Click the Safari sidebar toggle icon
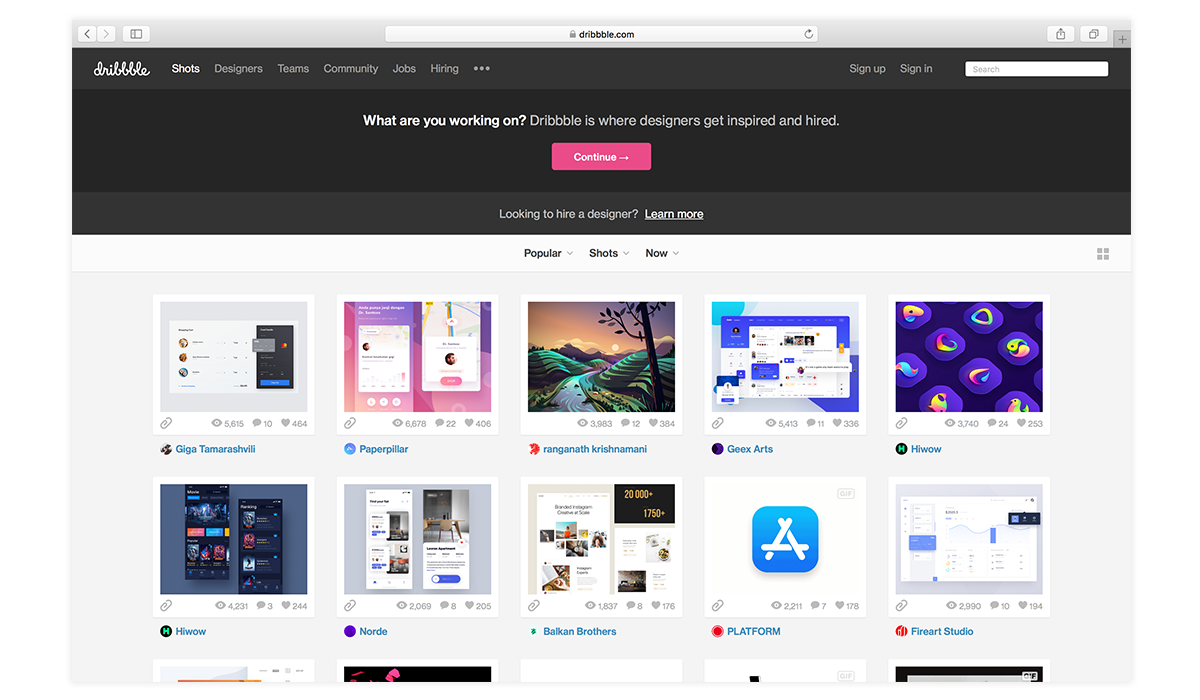 click(x=136, y=34)
